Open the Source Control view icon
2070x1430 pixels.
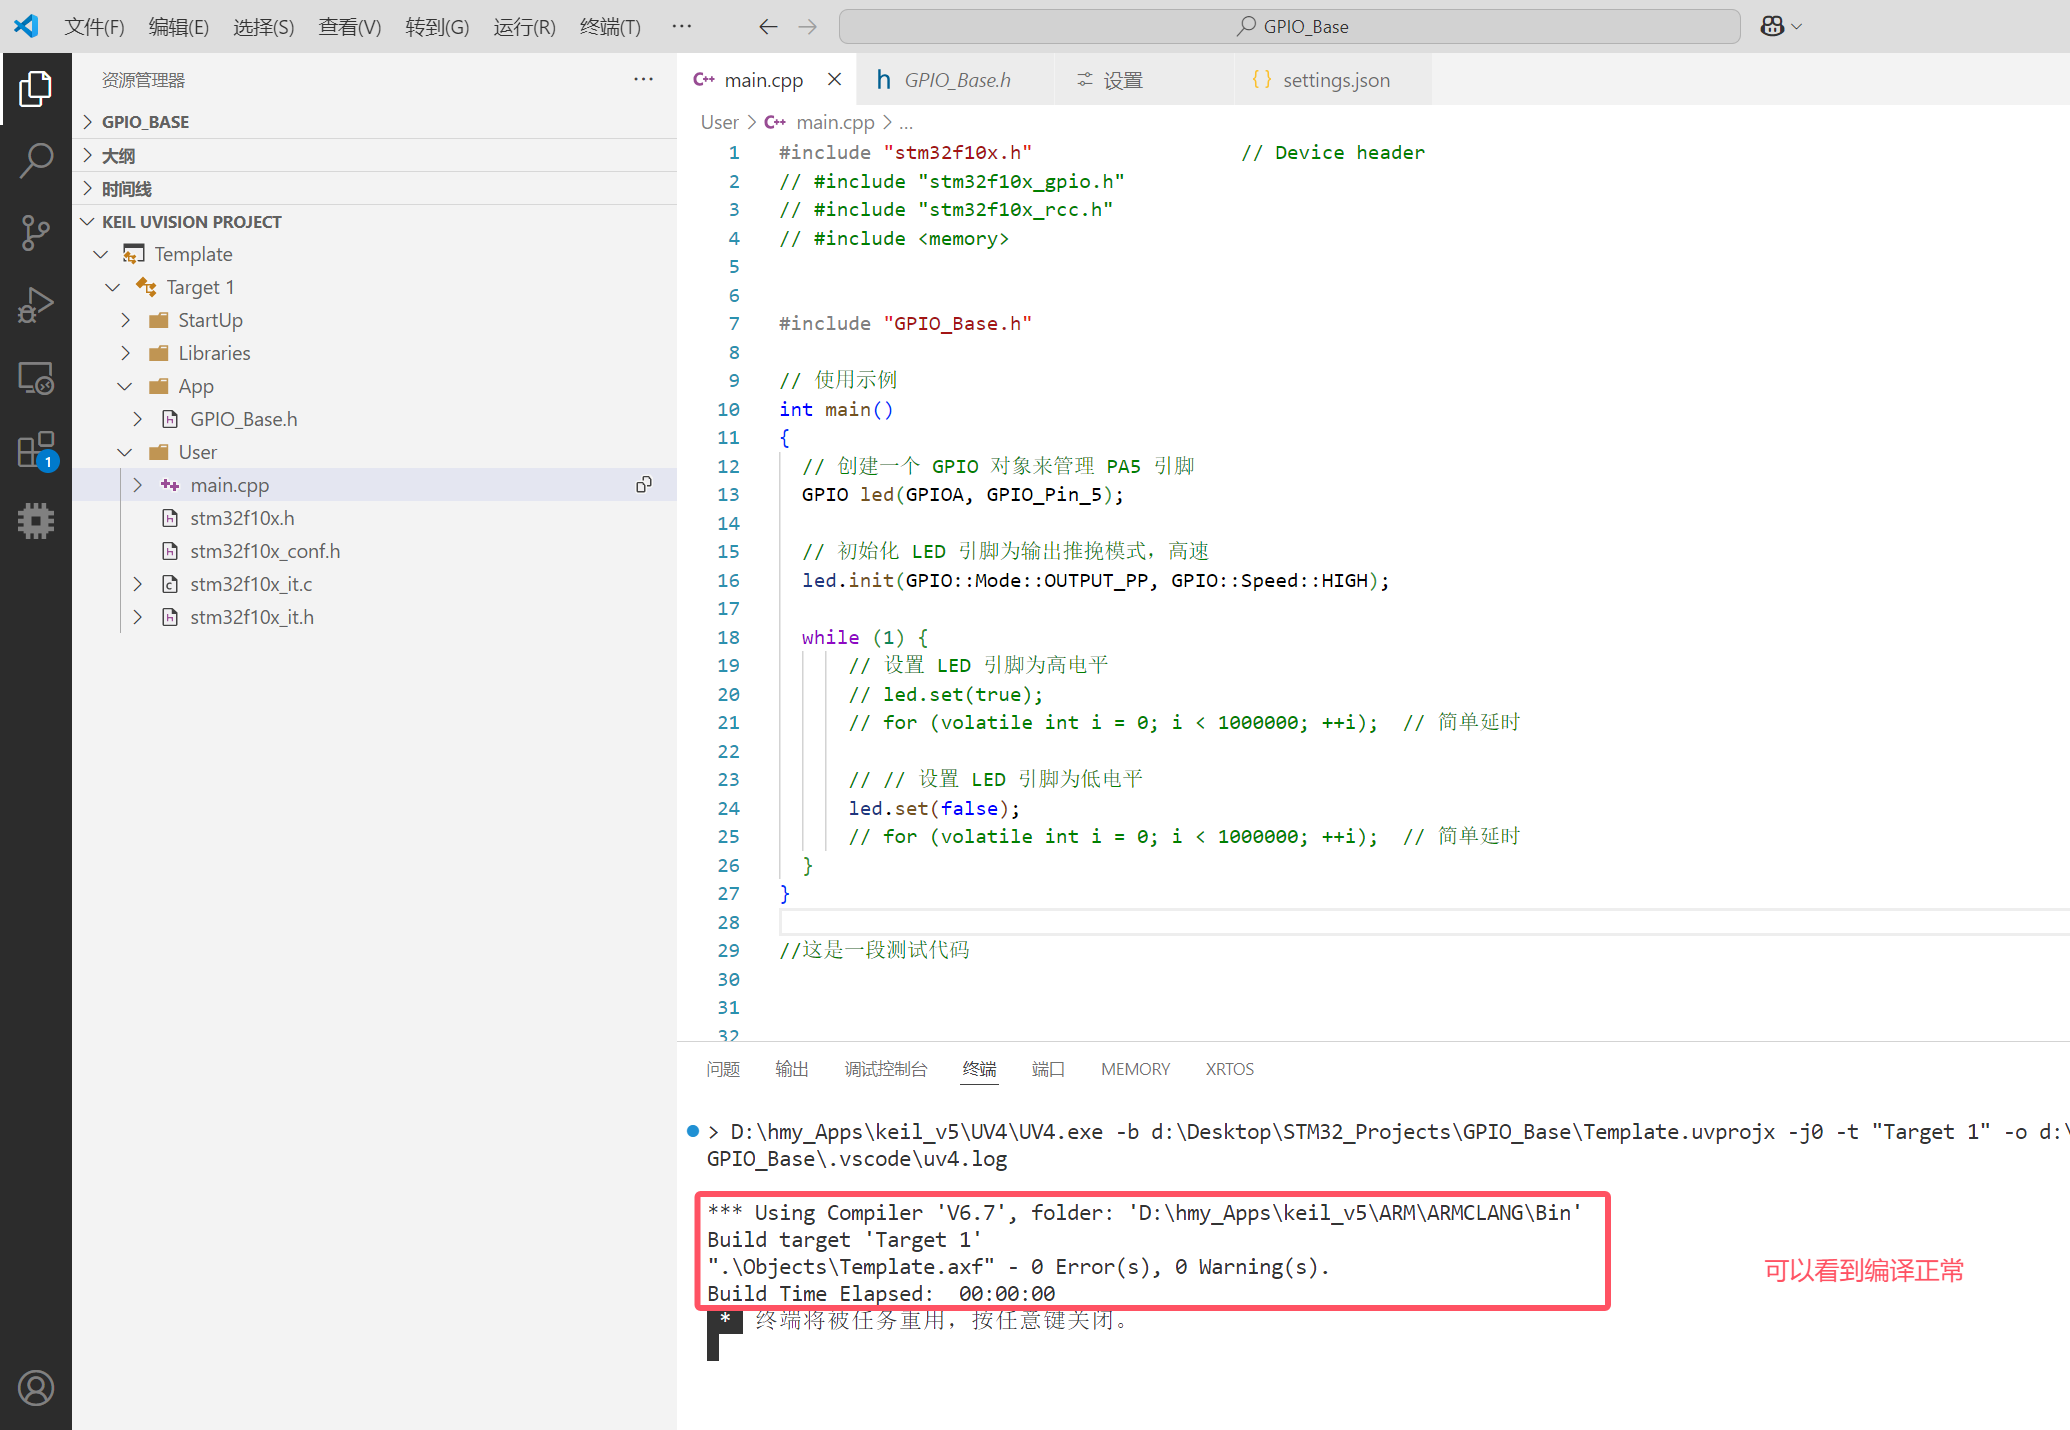[35, 233]
